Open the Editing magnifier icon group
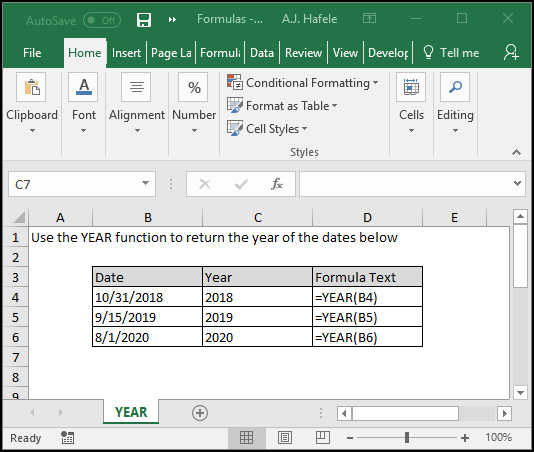Image resolution: width=534 pixels, height=452 pixels. coord(455,87)
